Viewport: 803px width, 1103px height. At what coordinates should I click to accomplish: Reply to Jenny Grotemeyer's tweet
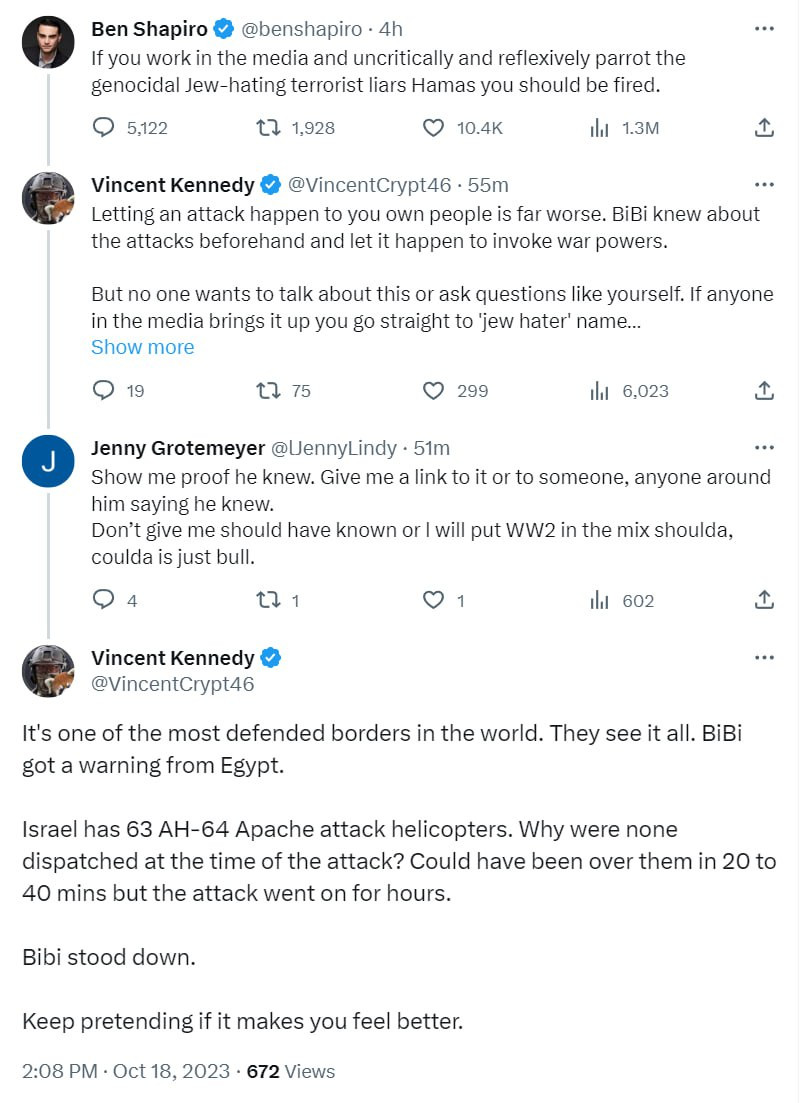click(x=104, y=600)
